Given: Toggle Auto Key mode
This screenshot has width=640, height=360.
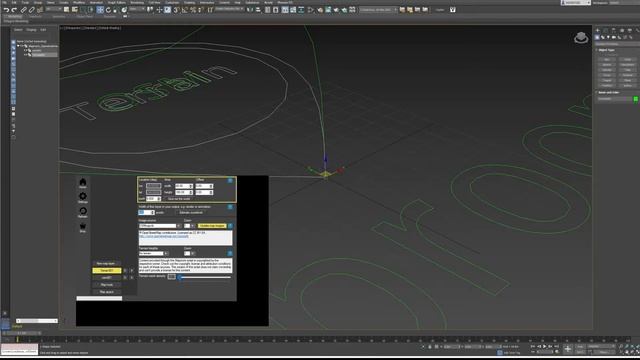Looking at the screenshot, I should click(580, 347).
